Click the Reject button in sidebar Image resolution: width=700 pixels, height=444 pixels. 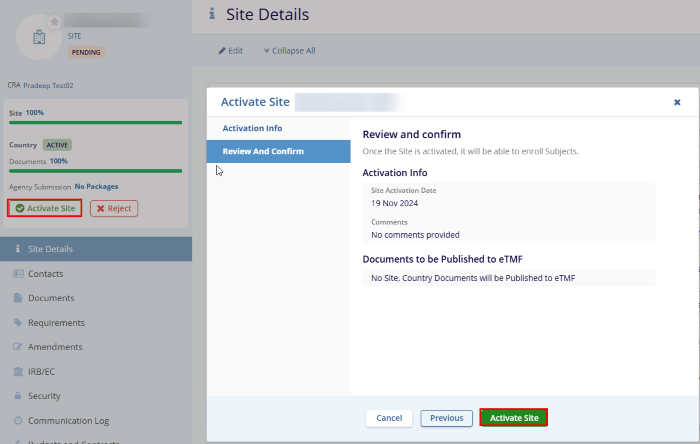[x=114, y=208]
